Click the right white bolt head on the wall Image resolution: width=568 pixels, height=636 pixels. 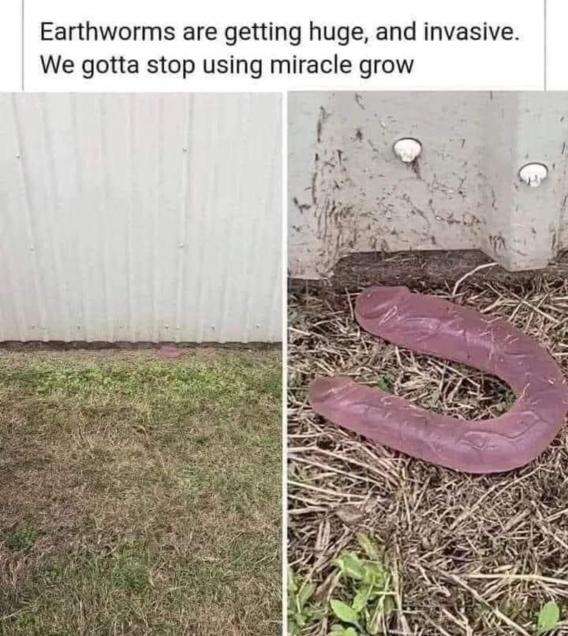(533, 174)
